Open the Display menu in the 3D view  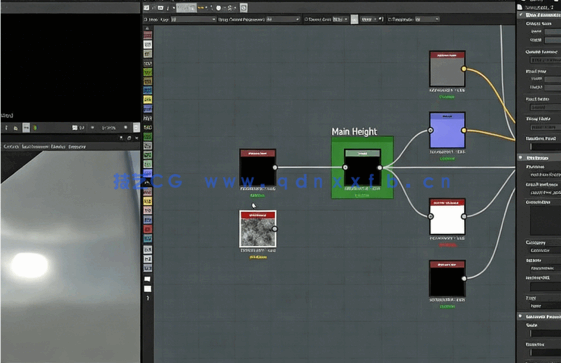coord(58,147)
